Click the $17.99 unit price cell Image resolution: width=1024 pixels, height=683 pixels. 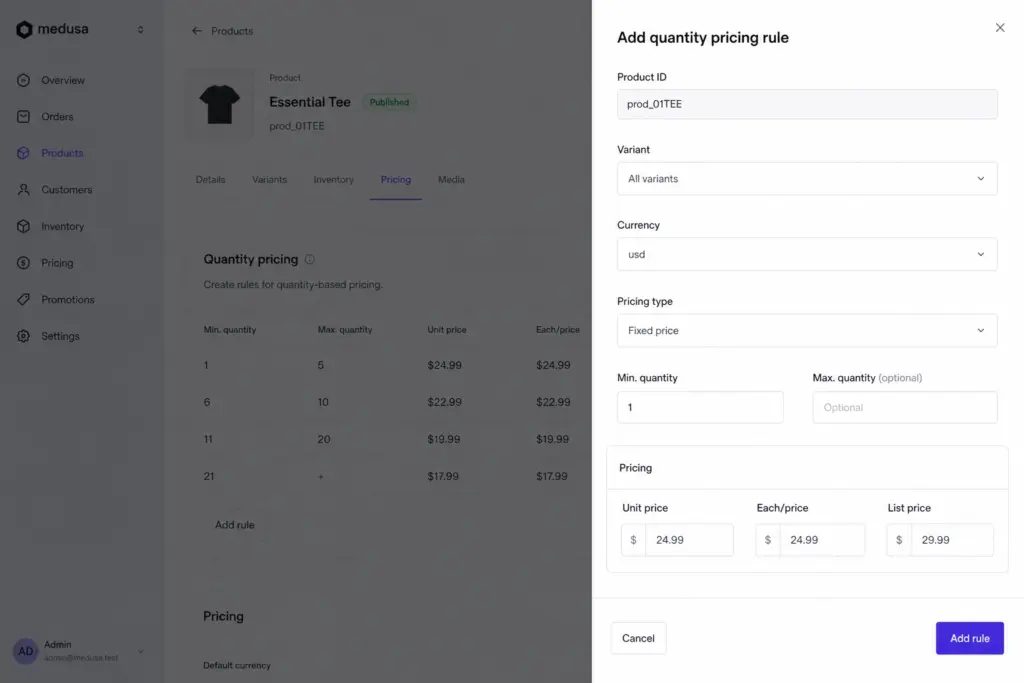point(443,476)
